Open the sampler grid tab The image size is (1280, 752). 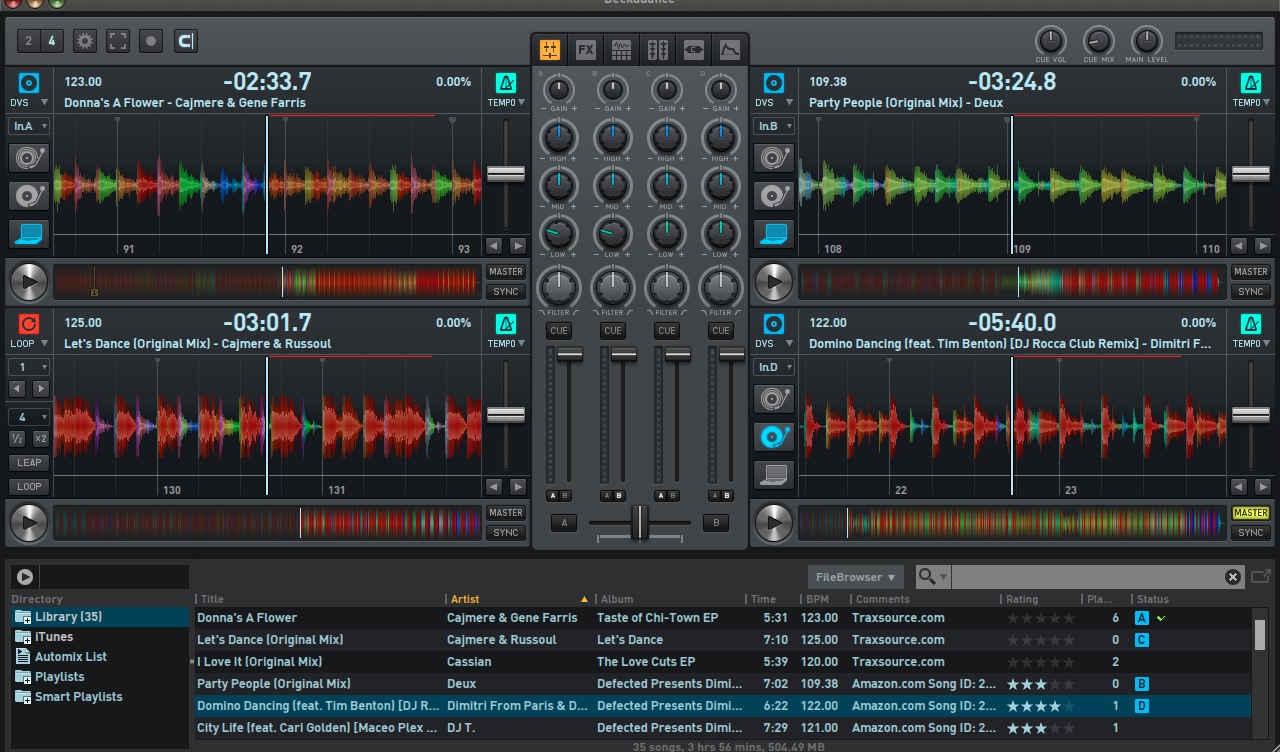coord(621,49)
